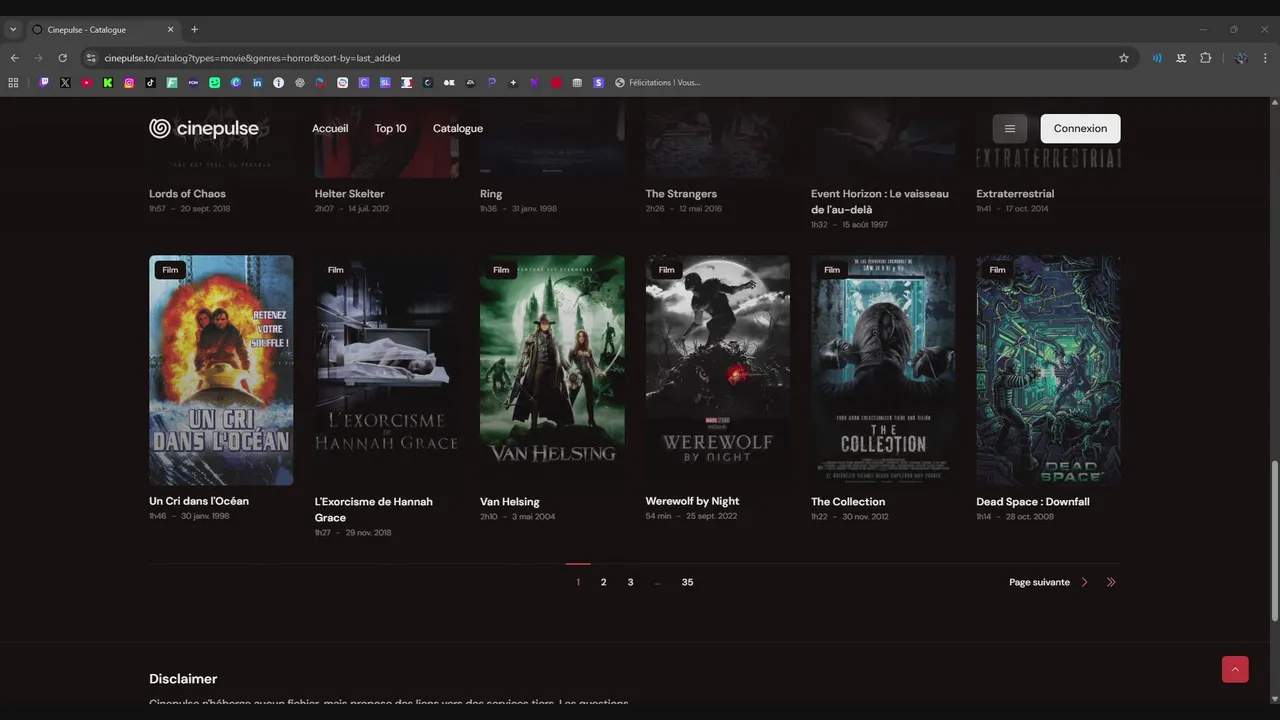Go to pagination page 2

tap(603, 582)
